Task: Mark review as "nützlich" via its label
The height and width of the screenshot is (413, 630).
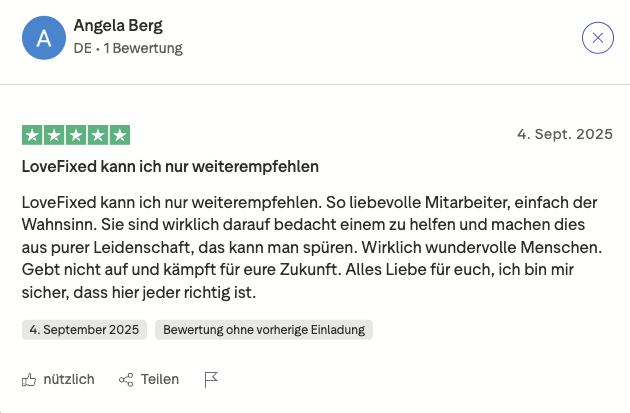Action: pos(69,379)
